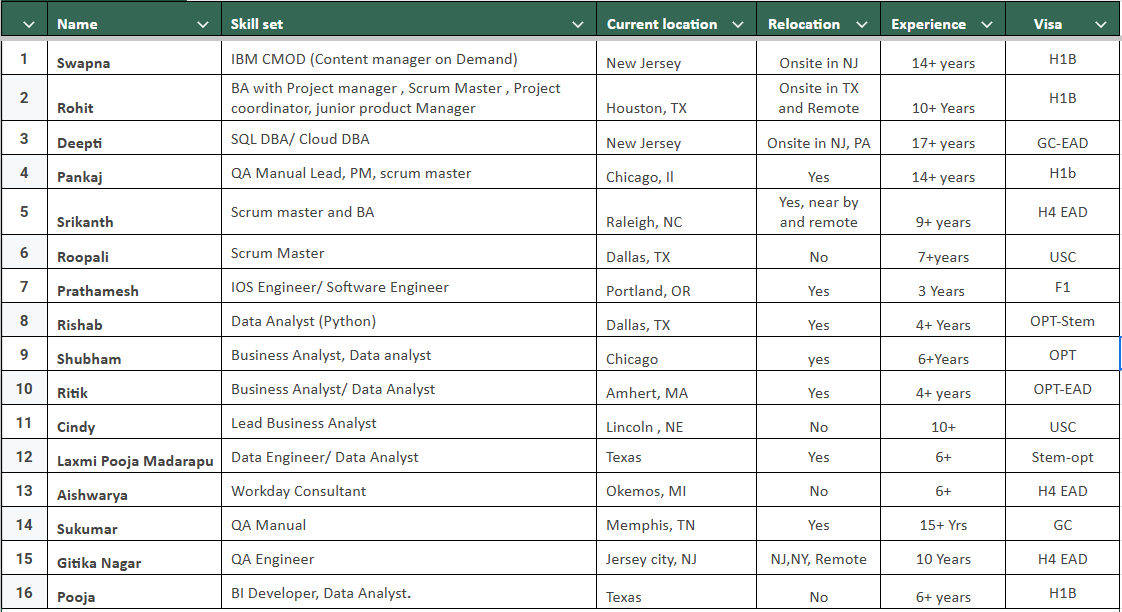The image size is (1122, 612).
Task: Select the F1 visa cell
Action: tap(1062, 287)
